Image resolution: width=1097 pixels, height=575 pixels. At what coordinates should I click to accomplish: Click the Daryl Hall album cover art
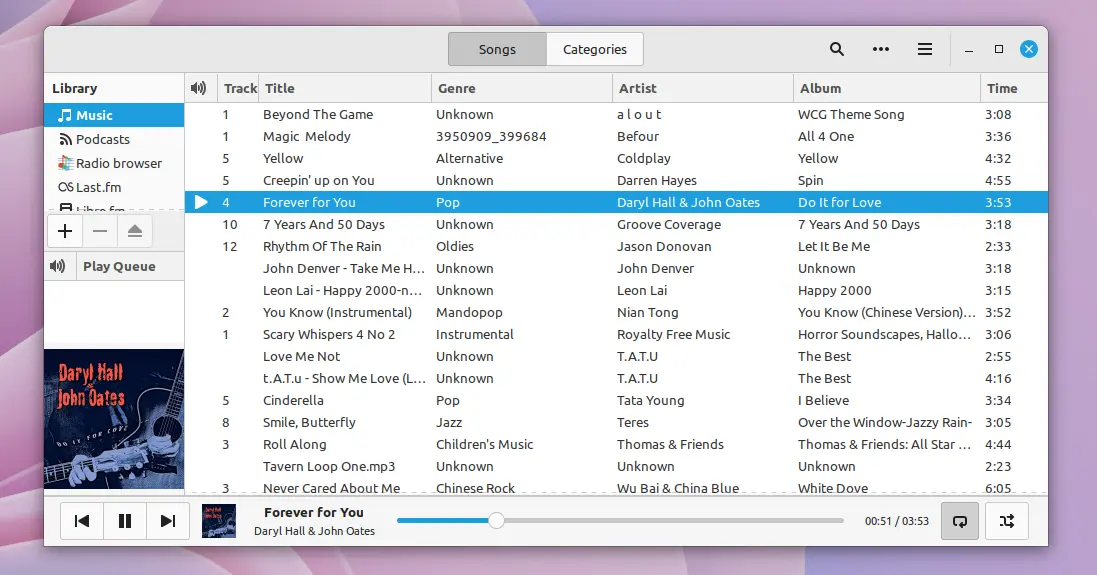coord(114,418)
